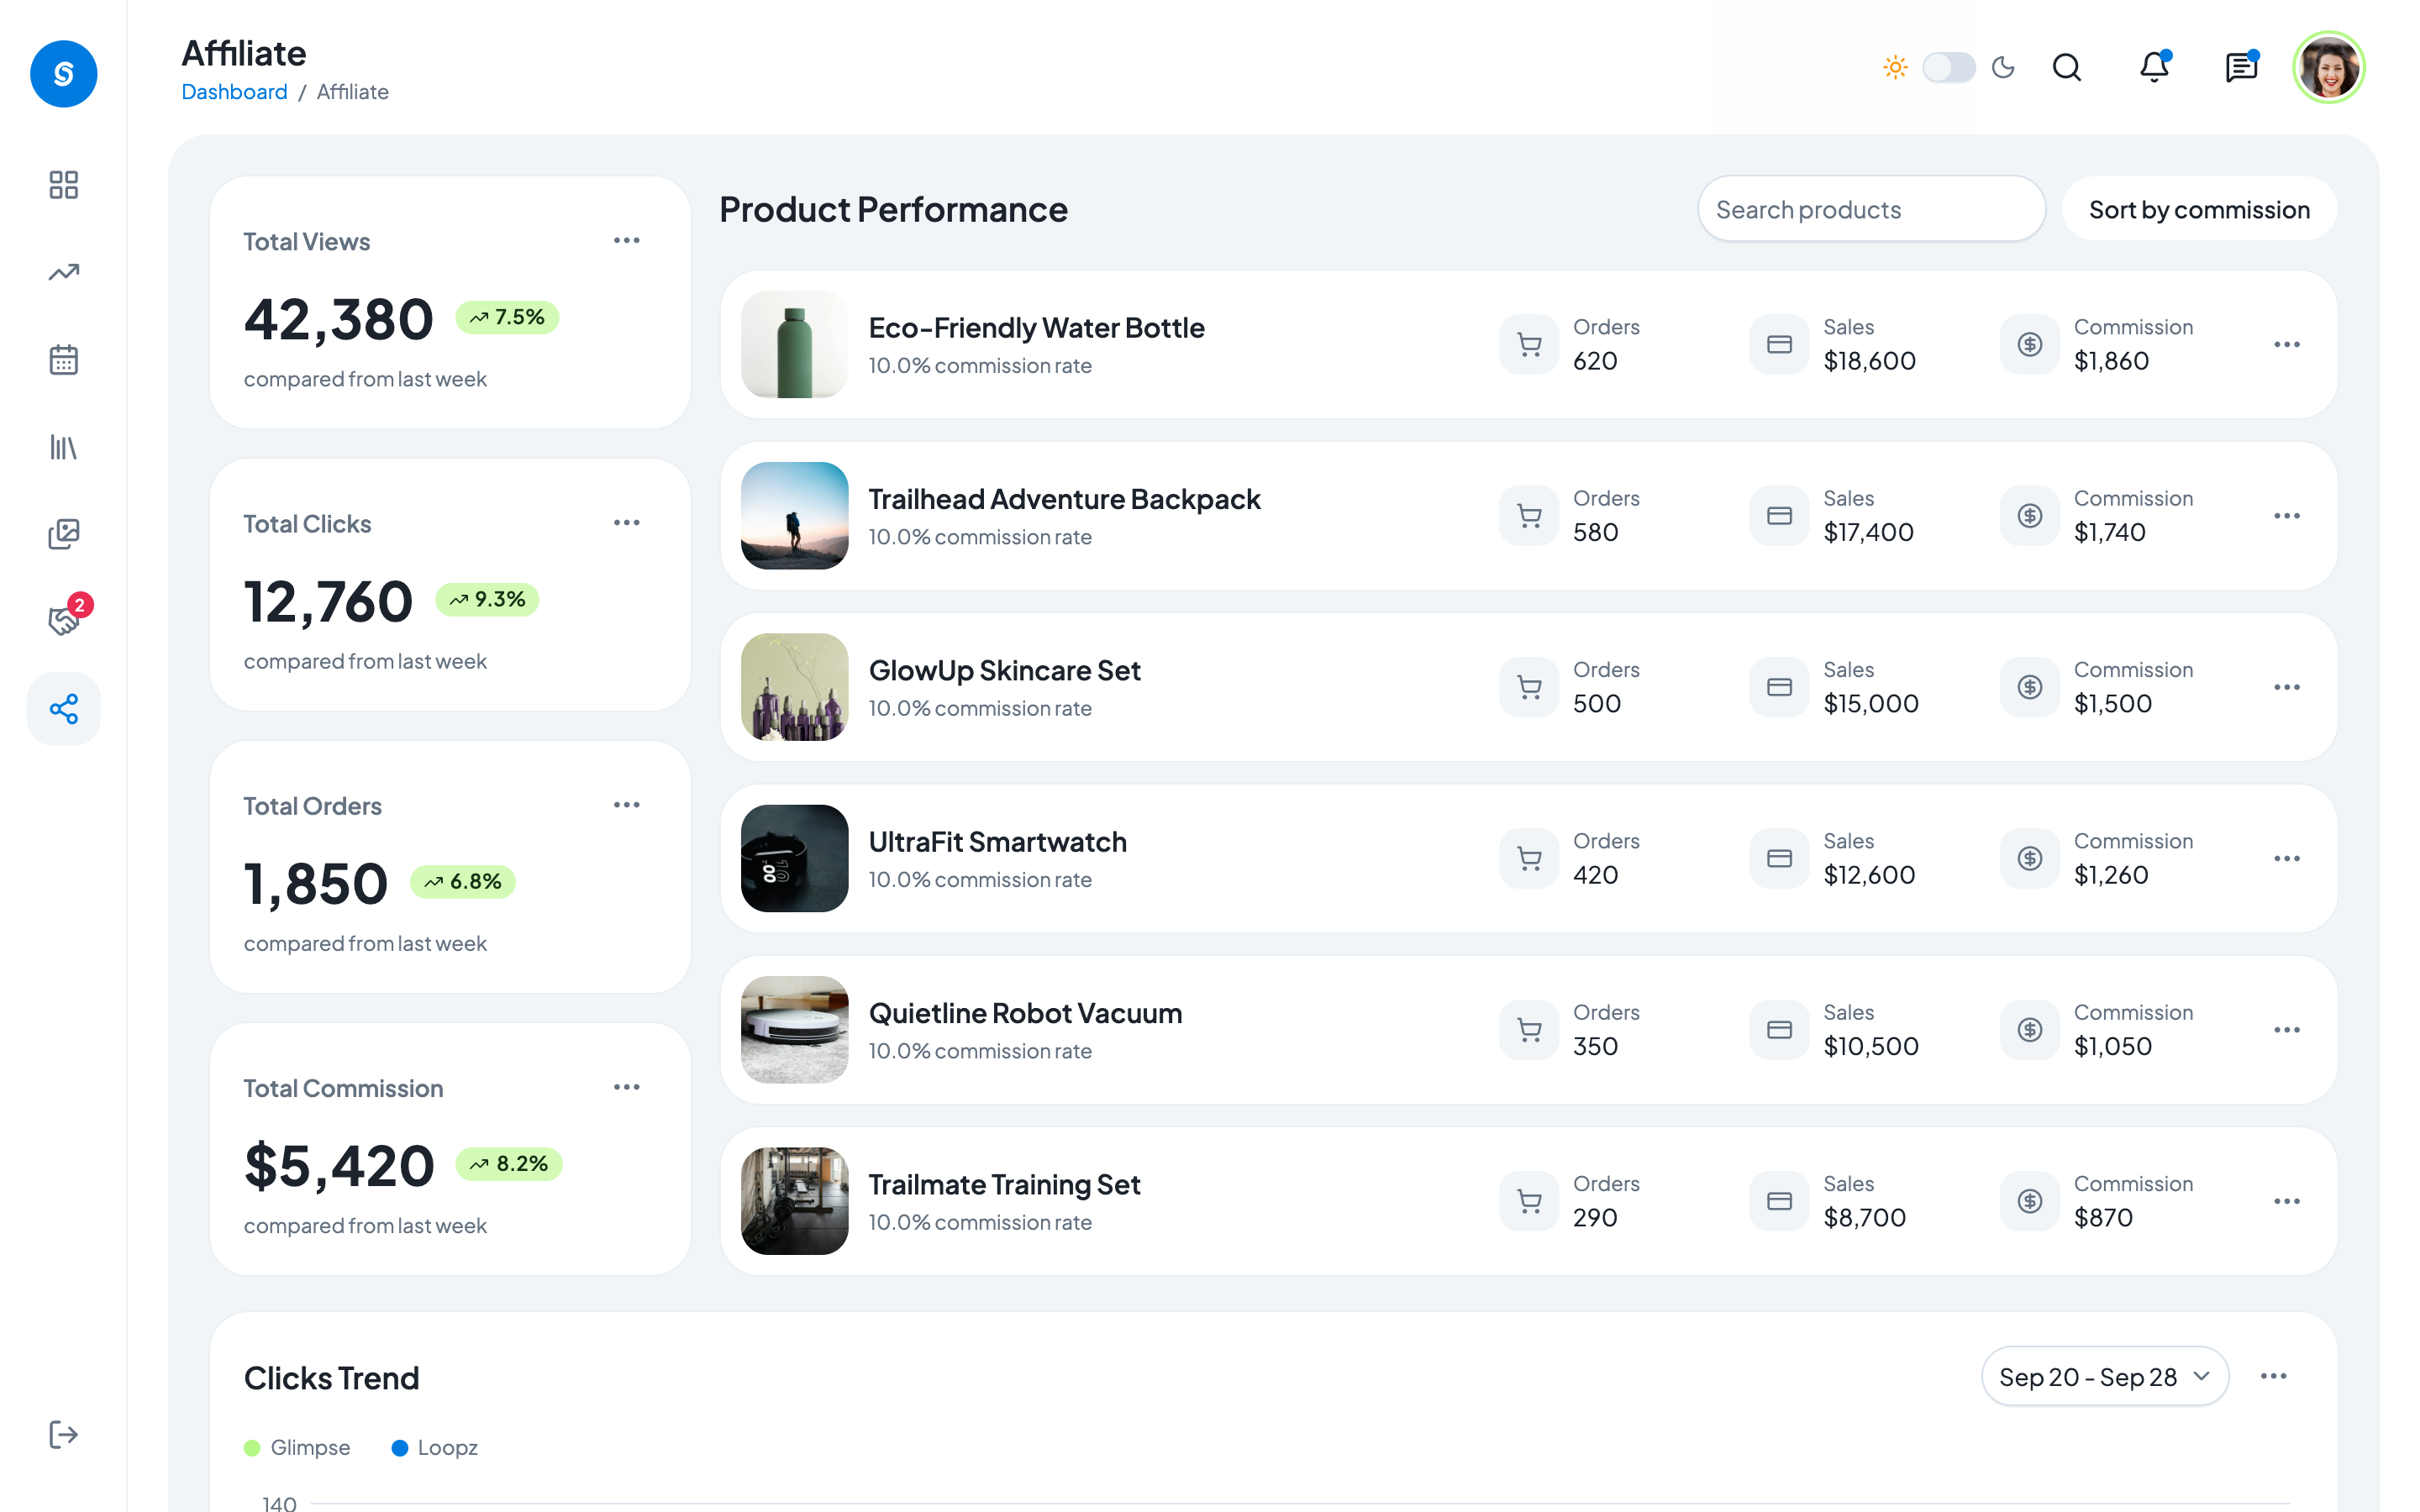Open GlowUp Skincare Set row options
2420x1512 pixels.
(x=2287, y=687)
